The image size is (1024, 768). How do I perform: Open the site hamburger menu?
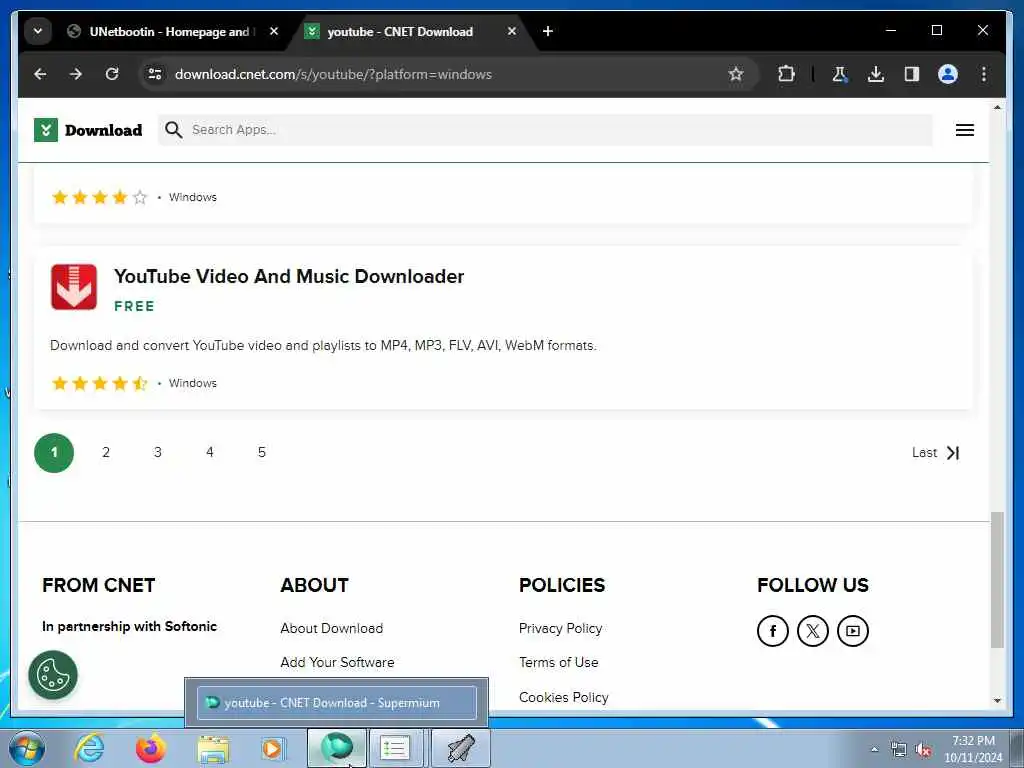tap(965, 130)
